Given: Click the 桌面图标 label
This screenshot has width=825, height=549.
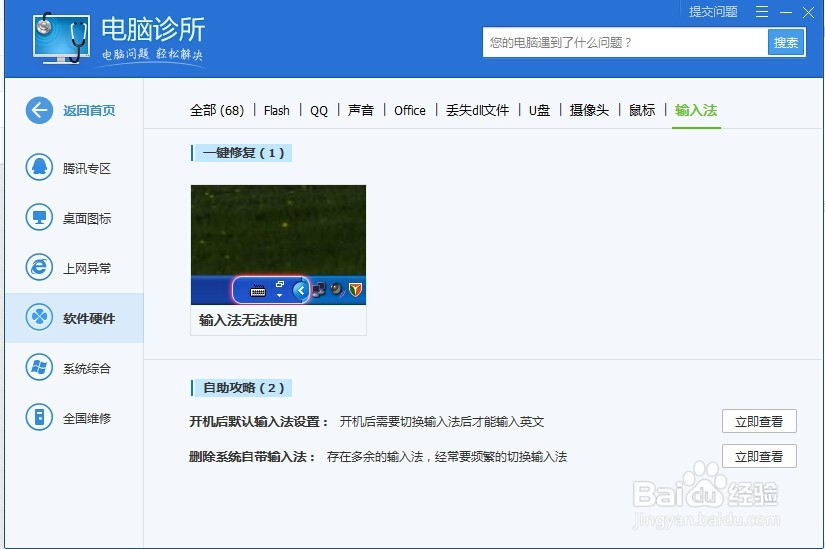Looking at the screenshot, I should 87,218.
